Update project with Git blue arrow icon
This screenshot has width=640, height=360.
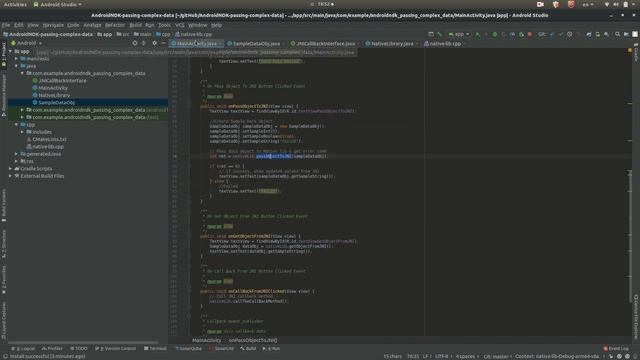coord(552,35)
